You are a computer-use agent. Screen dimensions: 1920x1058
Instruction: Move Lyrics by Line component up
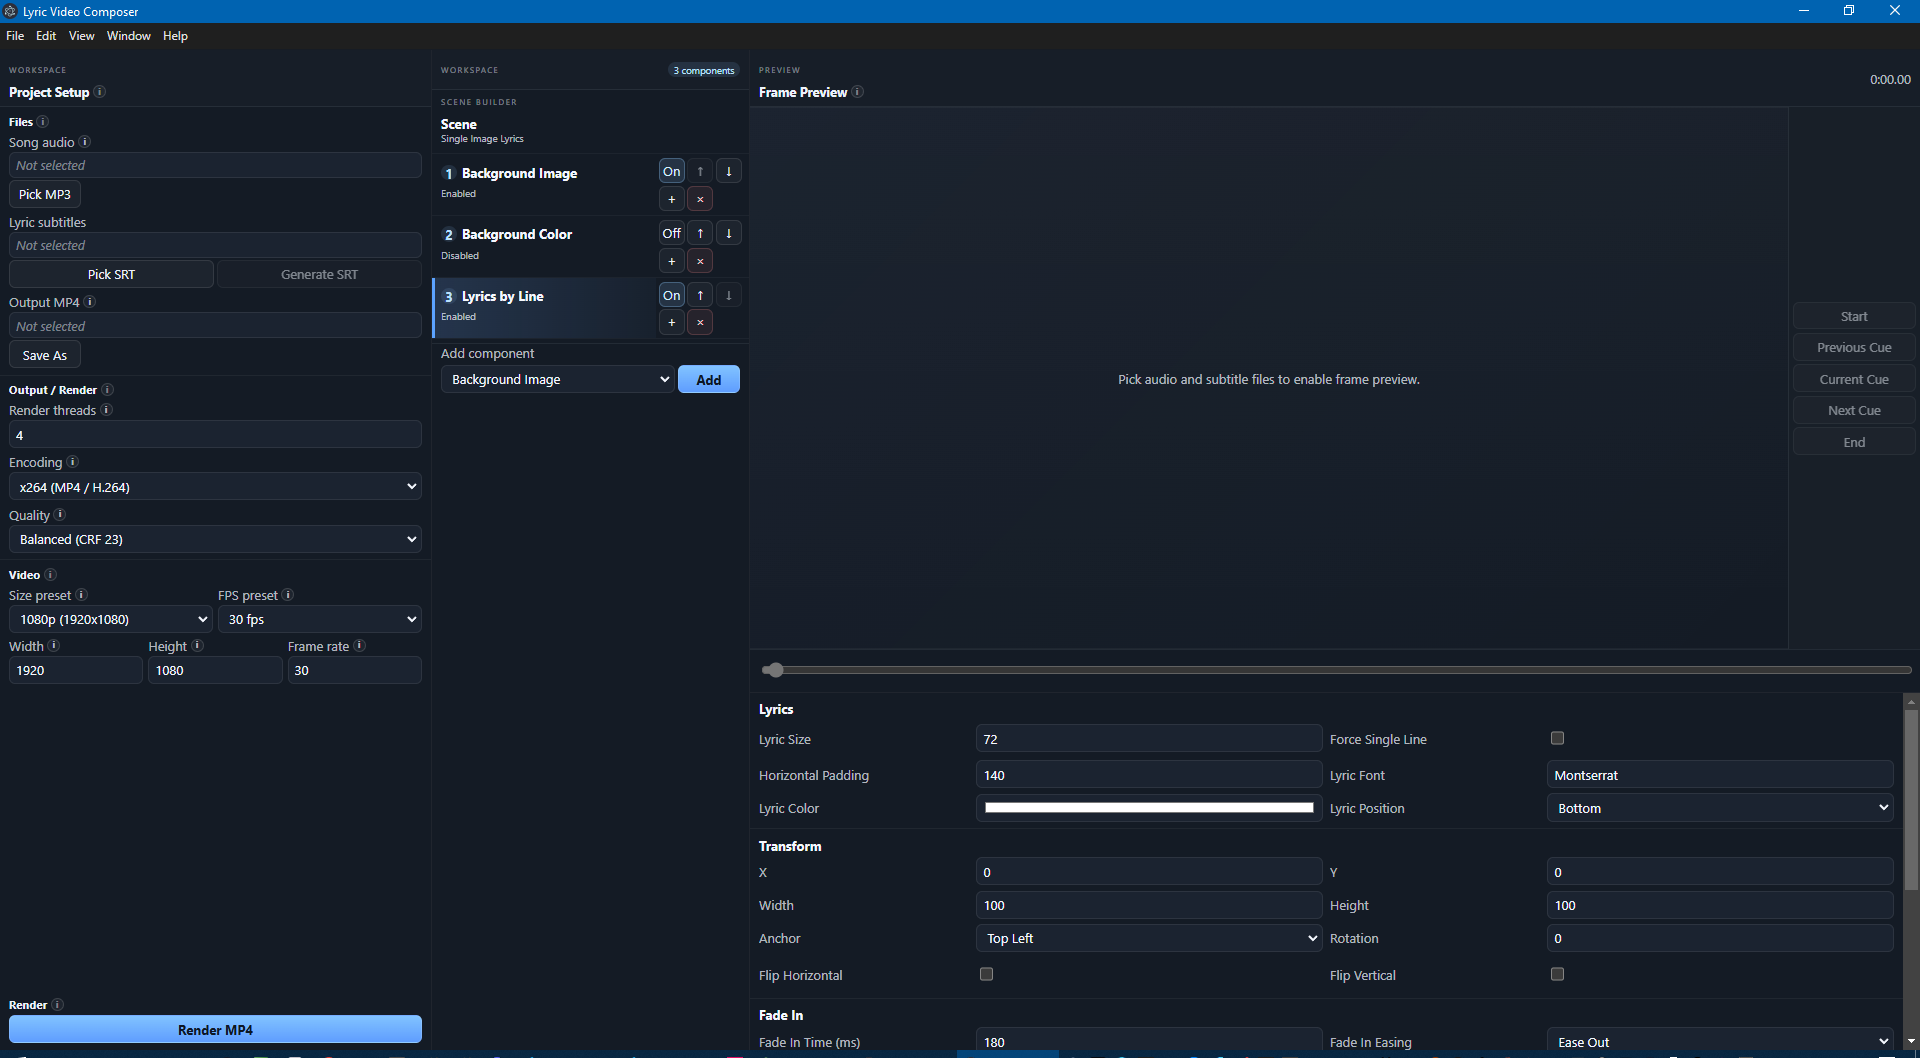pos(700,295)
